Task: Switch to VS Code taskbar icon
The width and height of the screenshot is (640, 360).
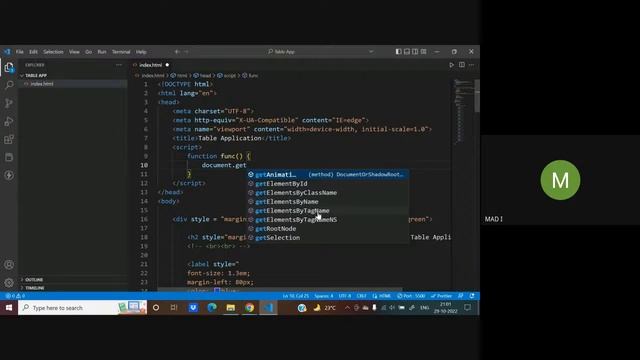Action: point(268,308)
